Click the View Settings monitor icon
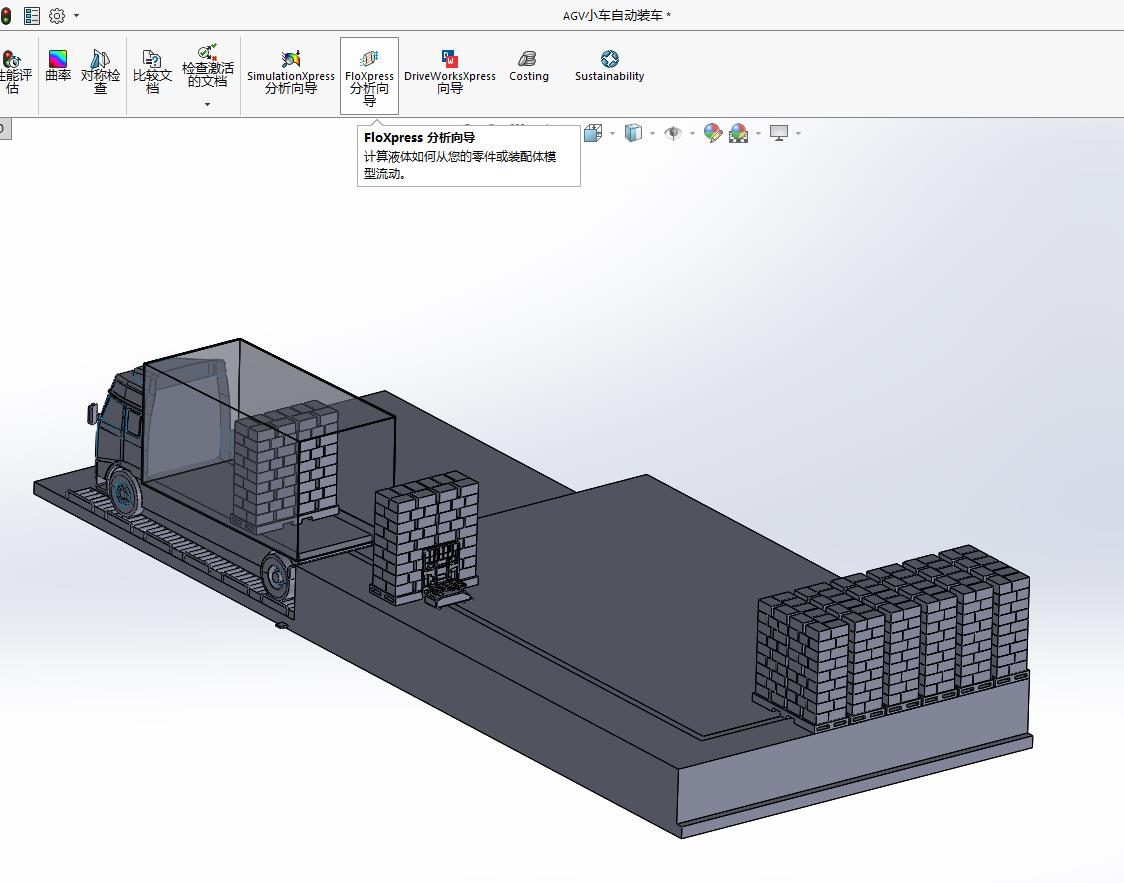This screenshot has height=883, width=1124. pyautogui.click(x=778, y=133)
